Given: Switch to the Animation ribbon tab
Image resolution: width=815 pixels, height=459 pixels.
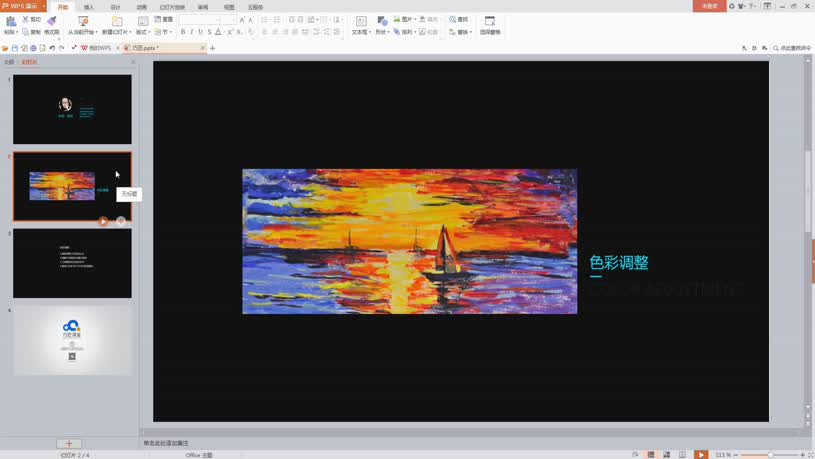Looking at the screenshot, I should pos(141,7).
